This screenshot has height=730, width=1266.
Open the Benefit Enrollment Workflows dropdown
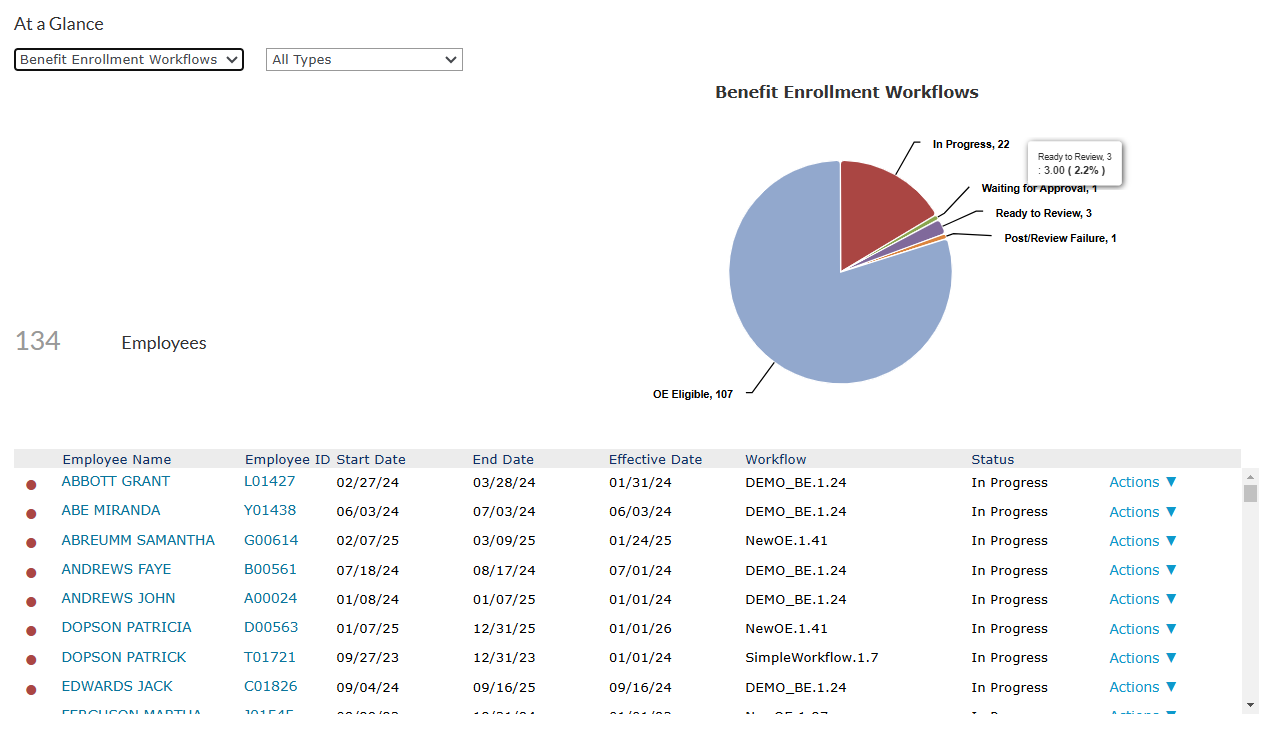pyautogui.click(x=129, y=60)
